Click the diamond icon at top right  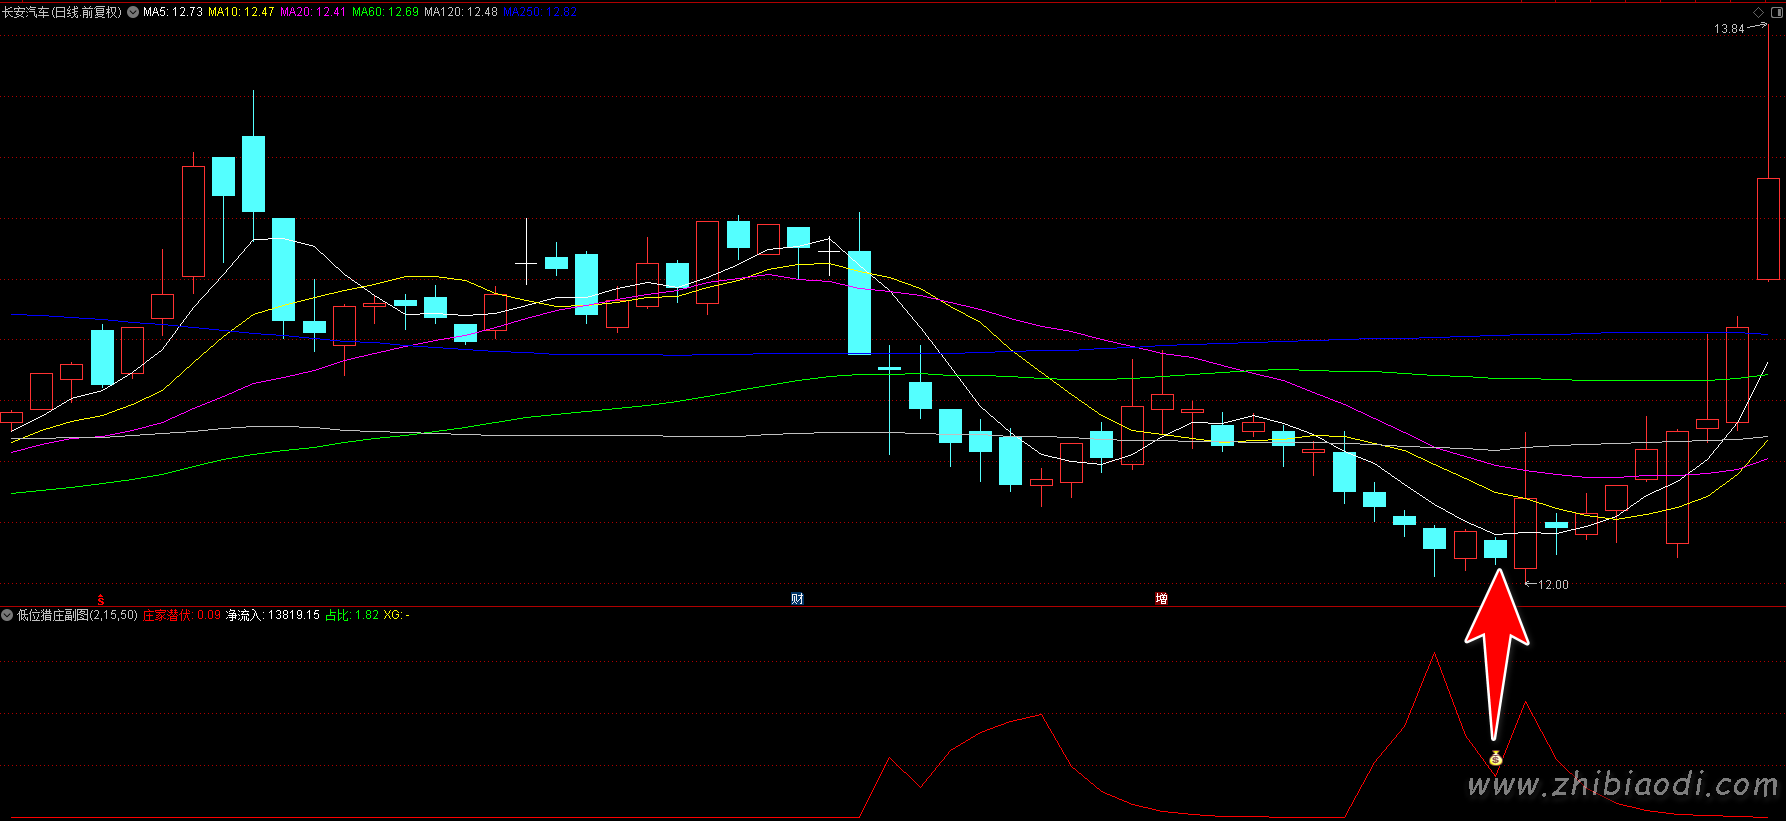[x=1759, y=12]
